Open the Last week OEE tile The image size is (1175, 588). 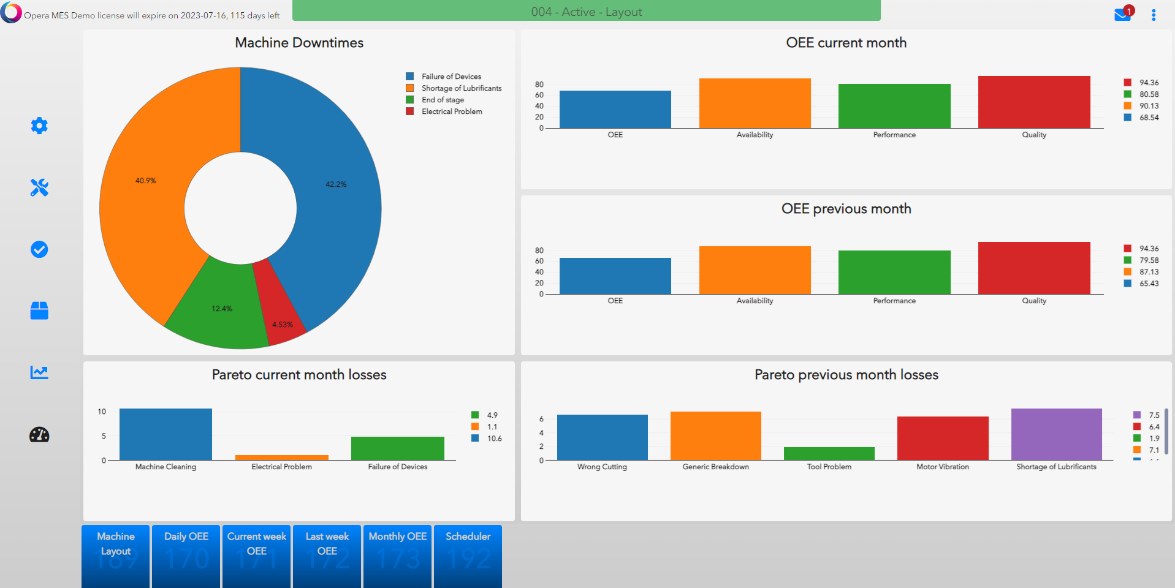pyautogui.click(x=327, y=556)
